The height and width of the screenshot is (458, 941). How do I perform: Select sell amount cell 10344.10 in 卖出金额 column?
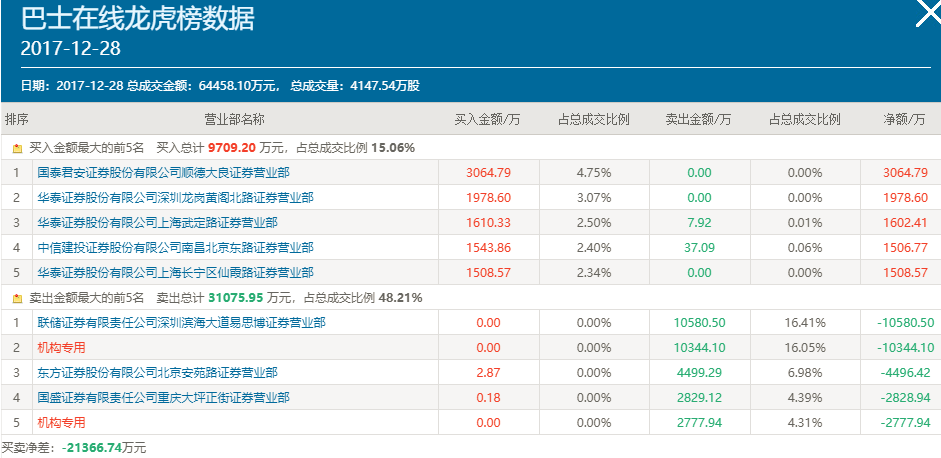[700, 348]
